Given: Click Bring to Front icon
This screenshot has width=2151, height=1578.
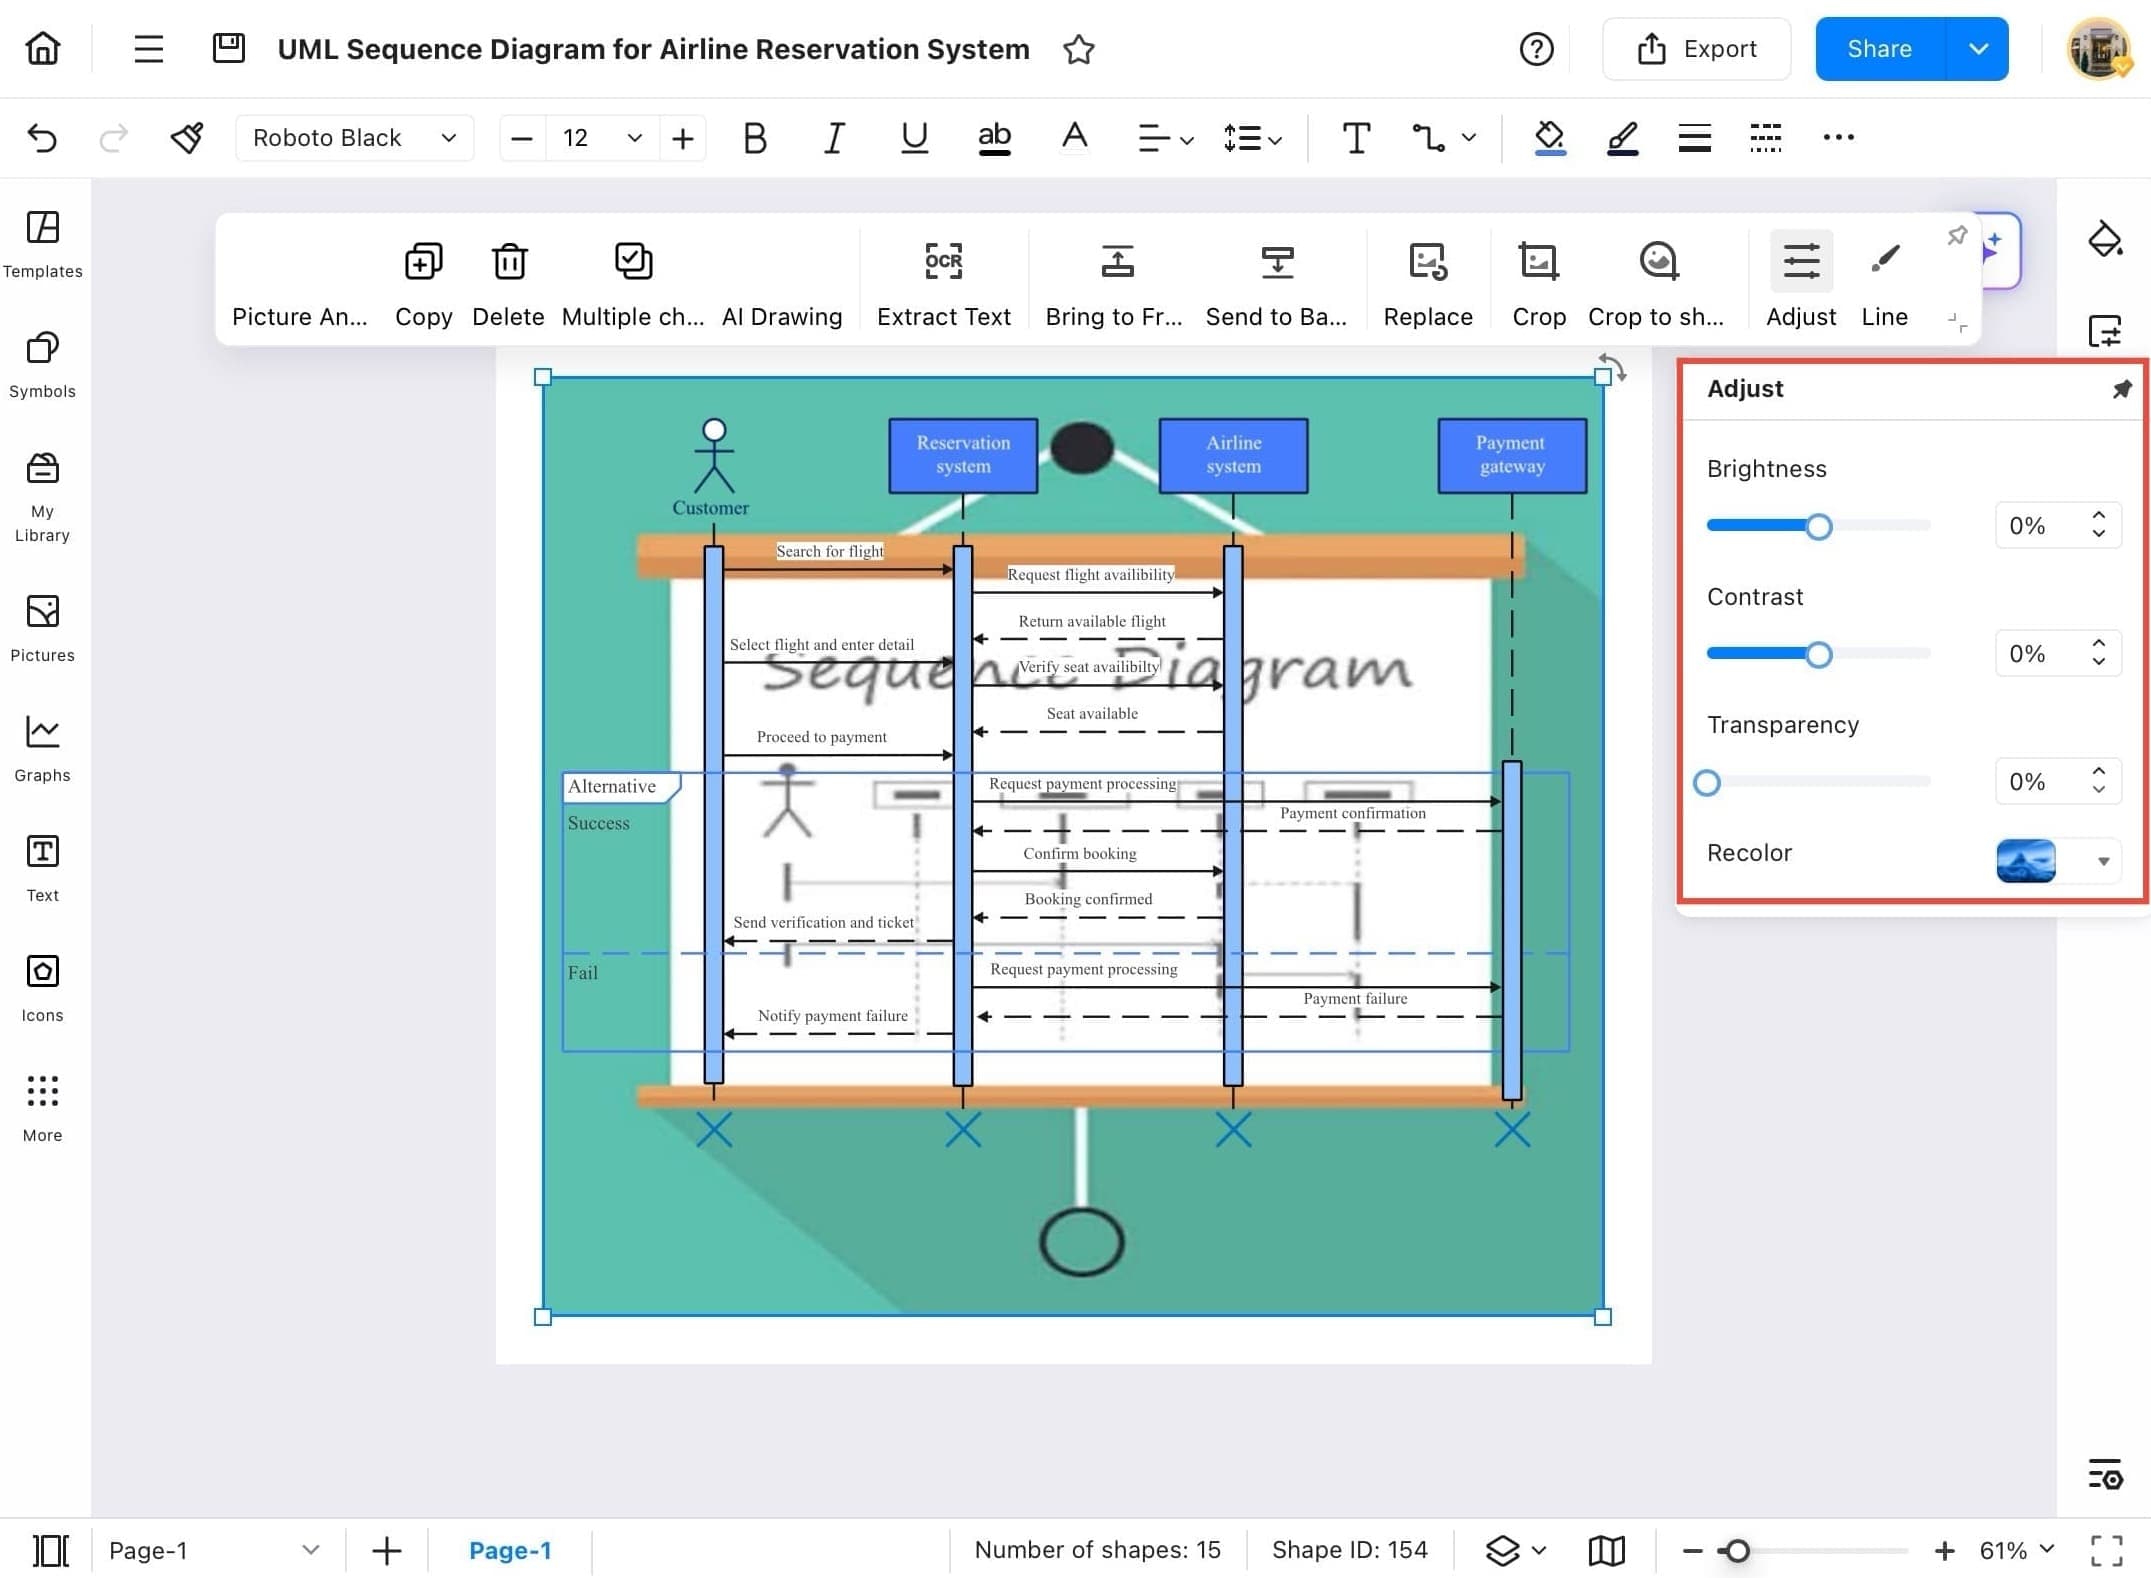Looking at the screenshot, I should pos(1117,262).
